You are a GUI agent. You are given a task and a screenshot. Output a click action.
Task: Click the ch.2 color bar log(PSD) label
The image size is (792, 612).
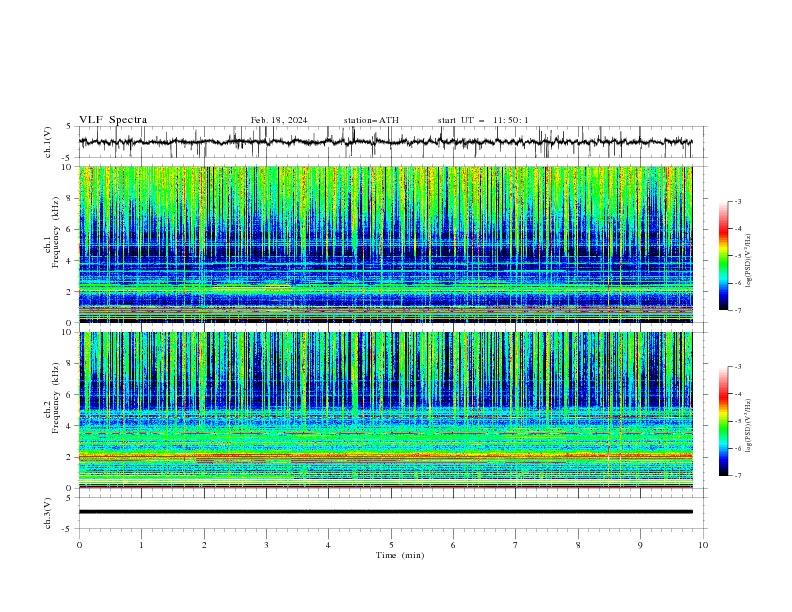pyautogui.click(x=749, y=425)
